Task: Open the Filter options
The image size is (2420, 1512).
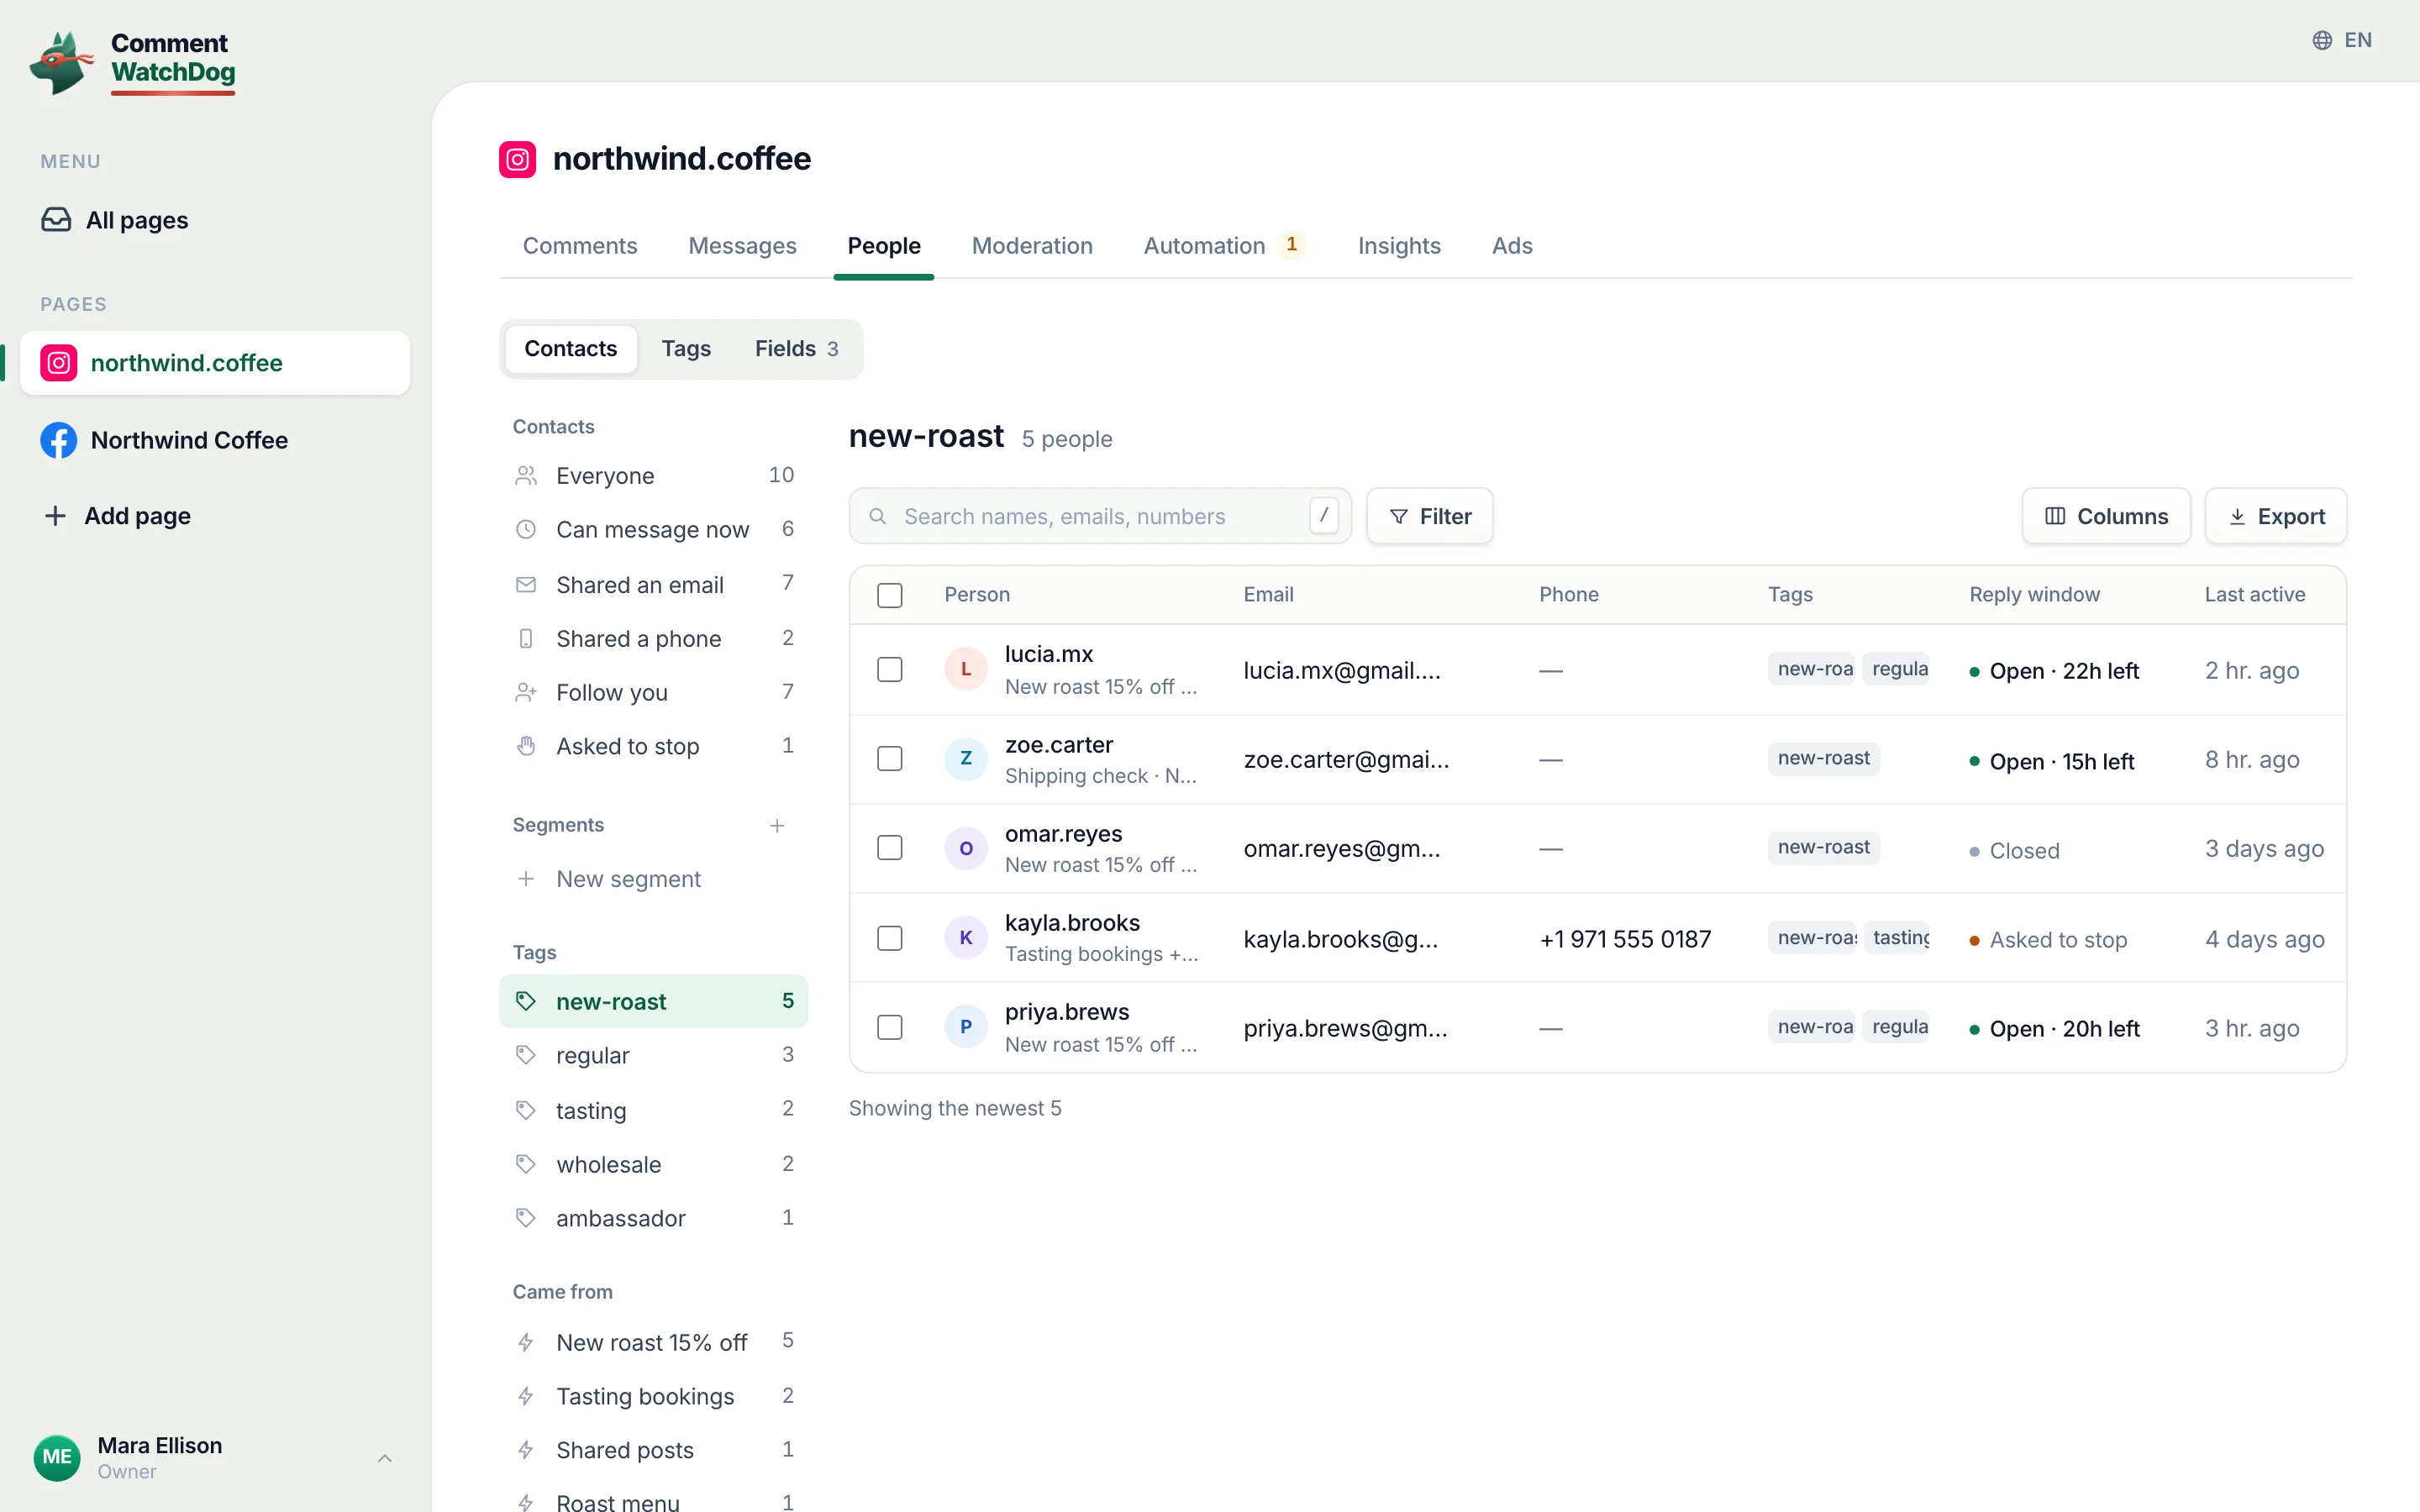Action: point(1430,516)
